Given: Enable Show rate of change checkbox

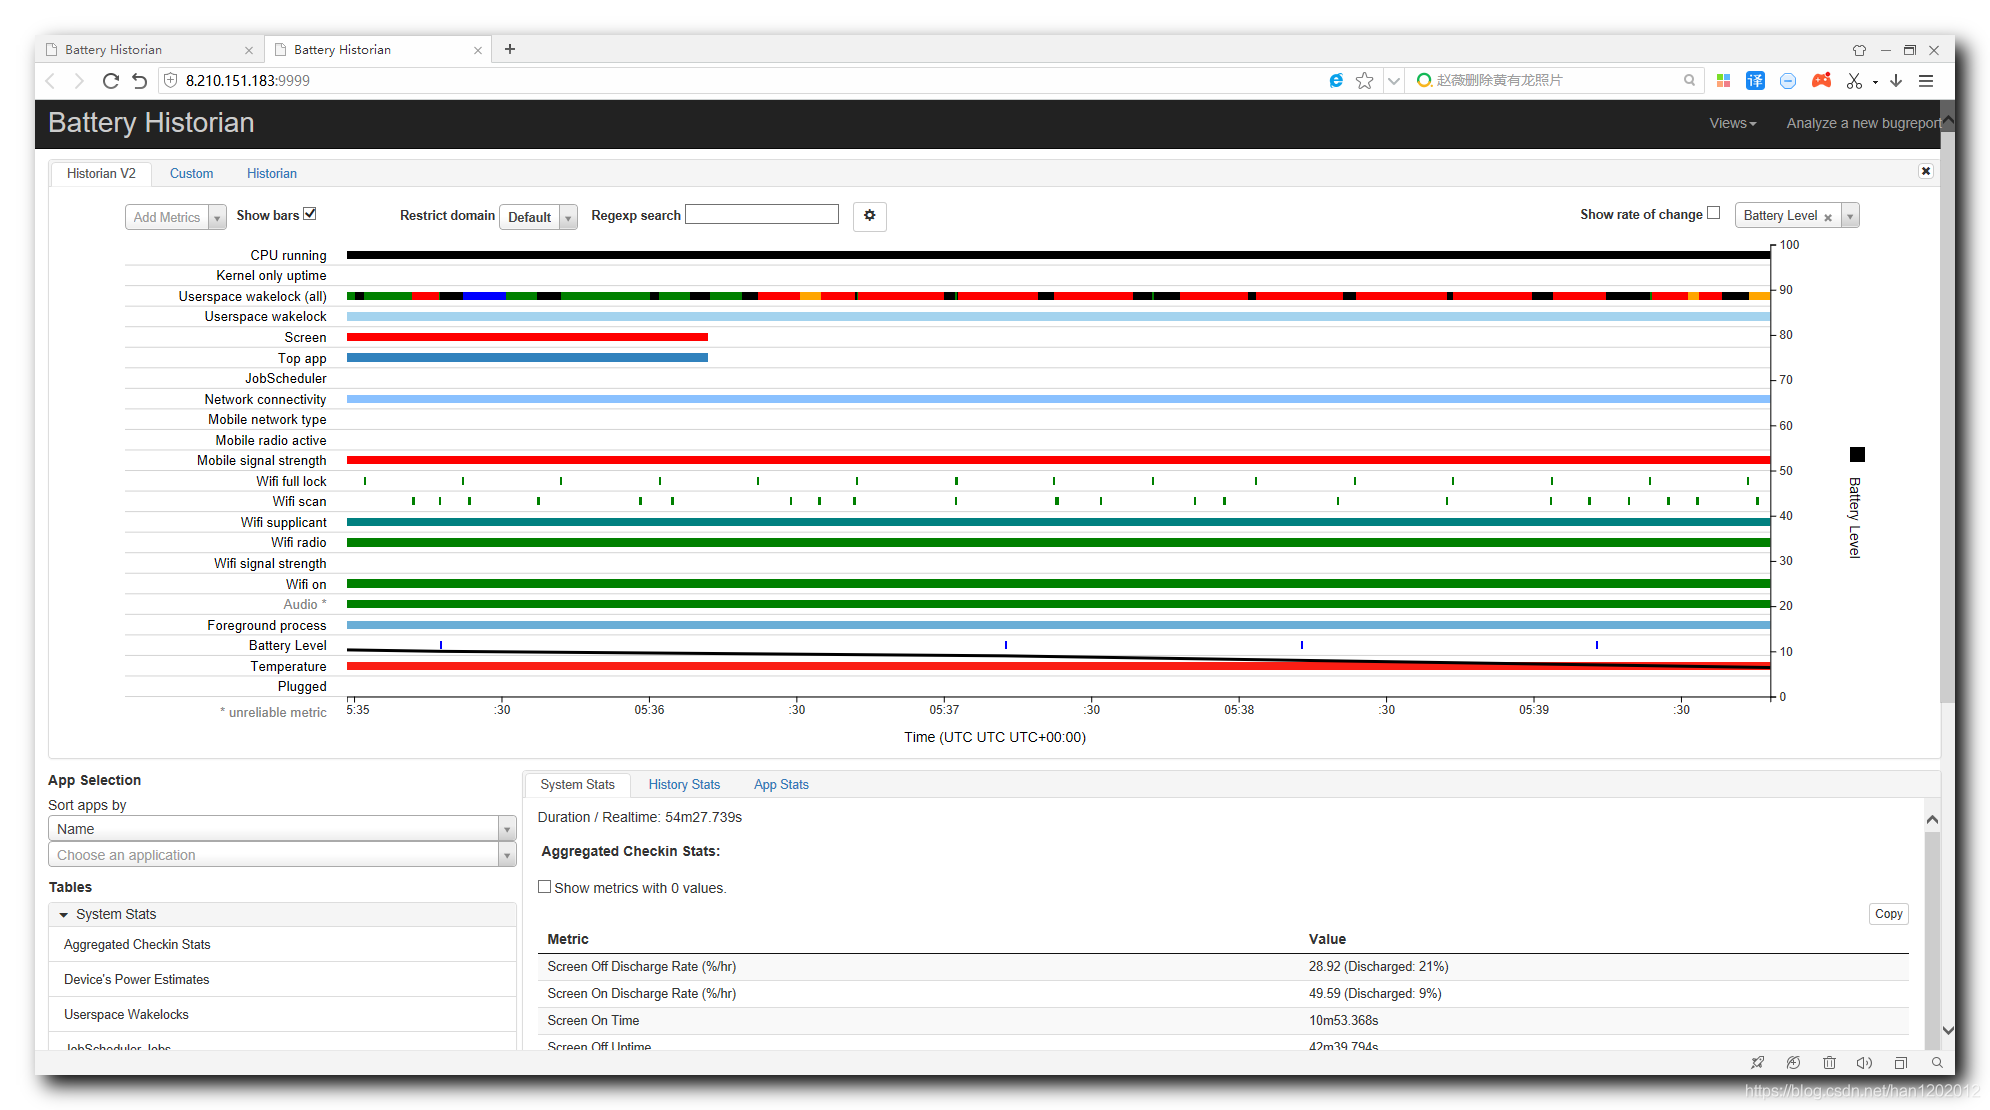Looking at the screenshot, I should (x=1713, y=213).
